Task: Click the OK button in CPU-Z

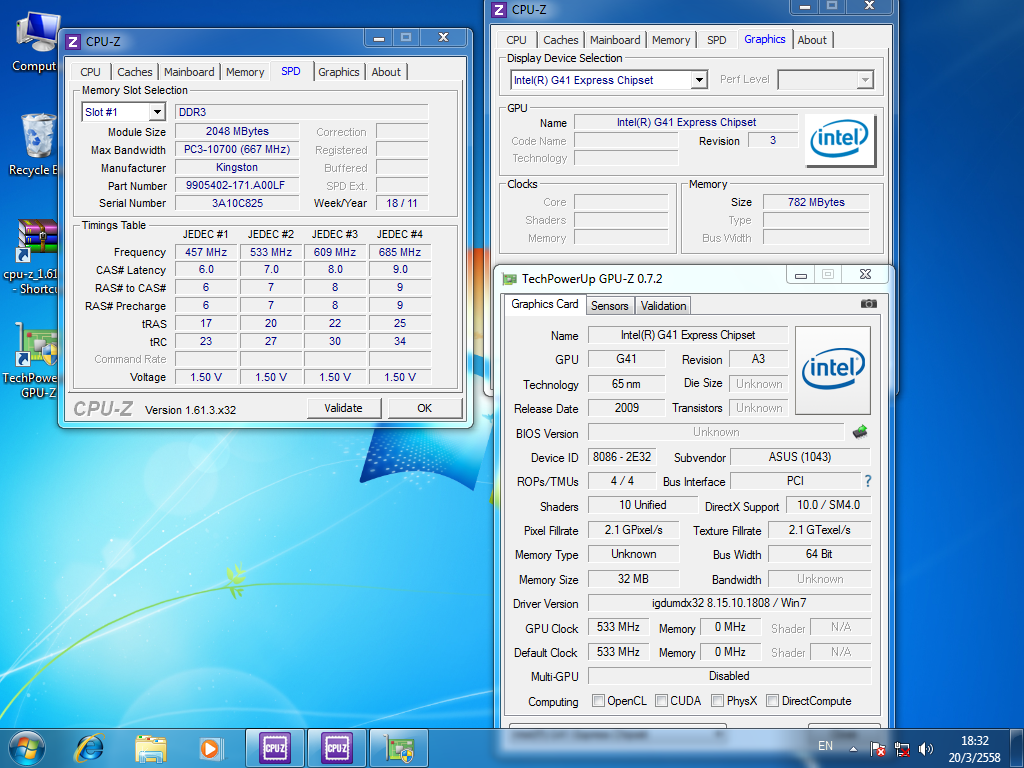Action: pyautogui.click(x=424, y=408)
